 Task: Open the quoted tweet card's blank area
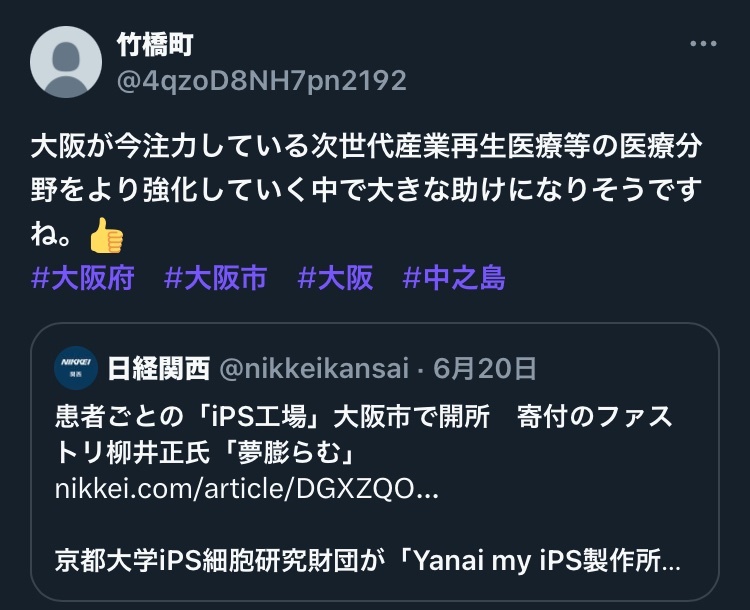[x=375, y=525]
